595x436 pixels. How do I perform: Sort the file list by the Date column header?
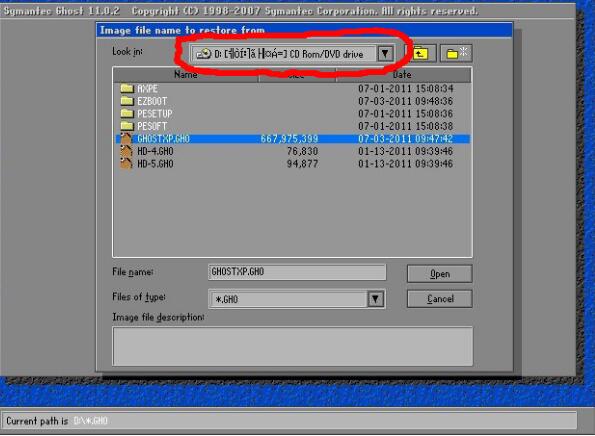point(404,74)
